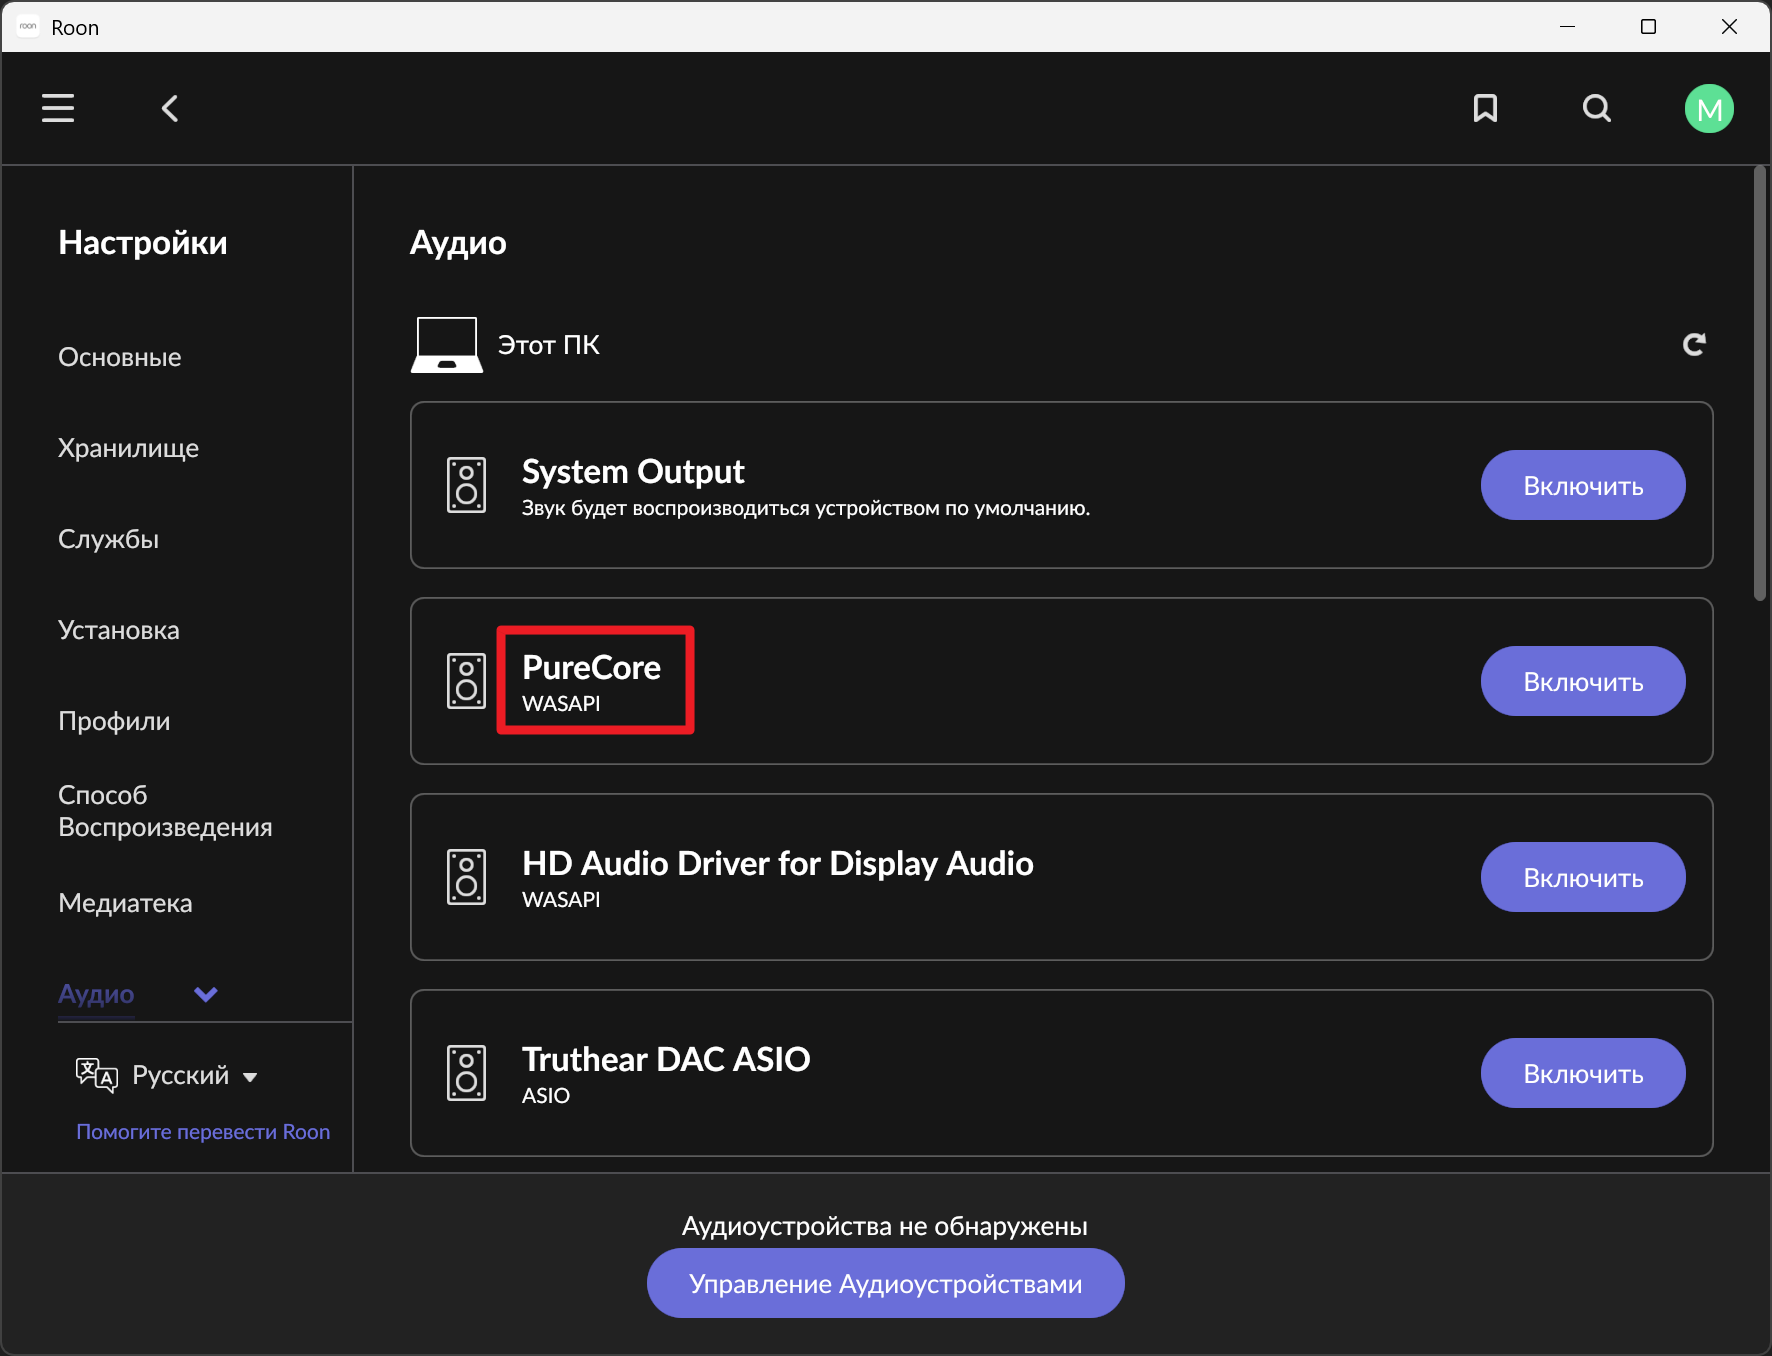The image size is (1772, 1356).
Task: Open bookmarks from the top bar
Action: coord(1485,108)
